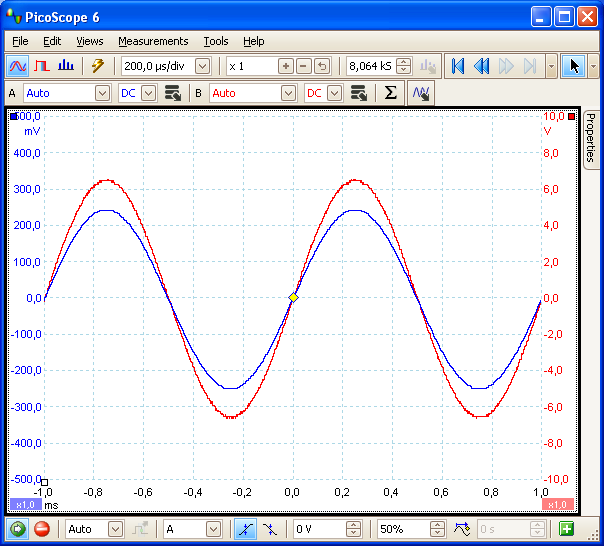Open channel B Auto range dropdown

coord(289,93)
